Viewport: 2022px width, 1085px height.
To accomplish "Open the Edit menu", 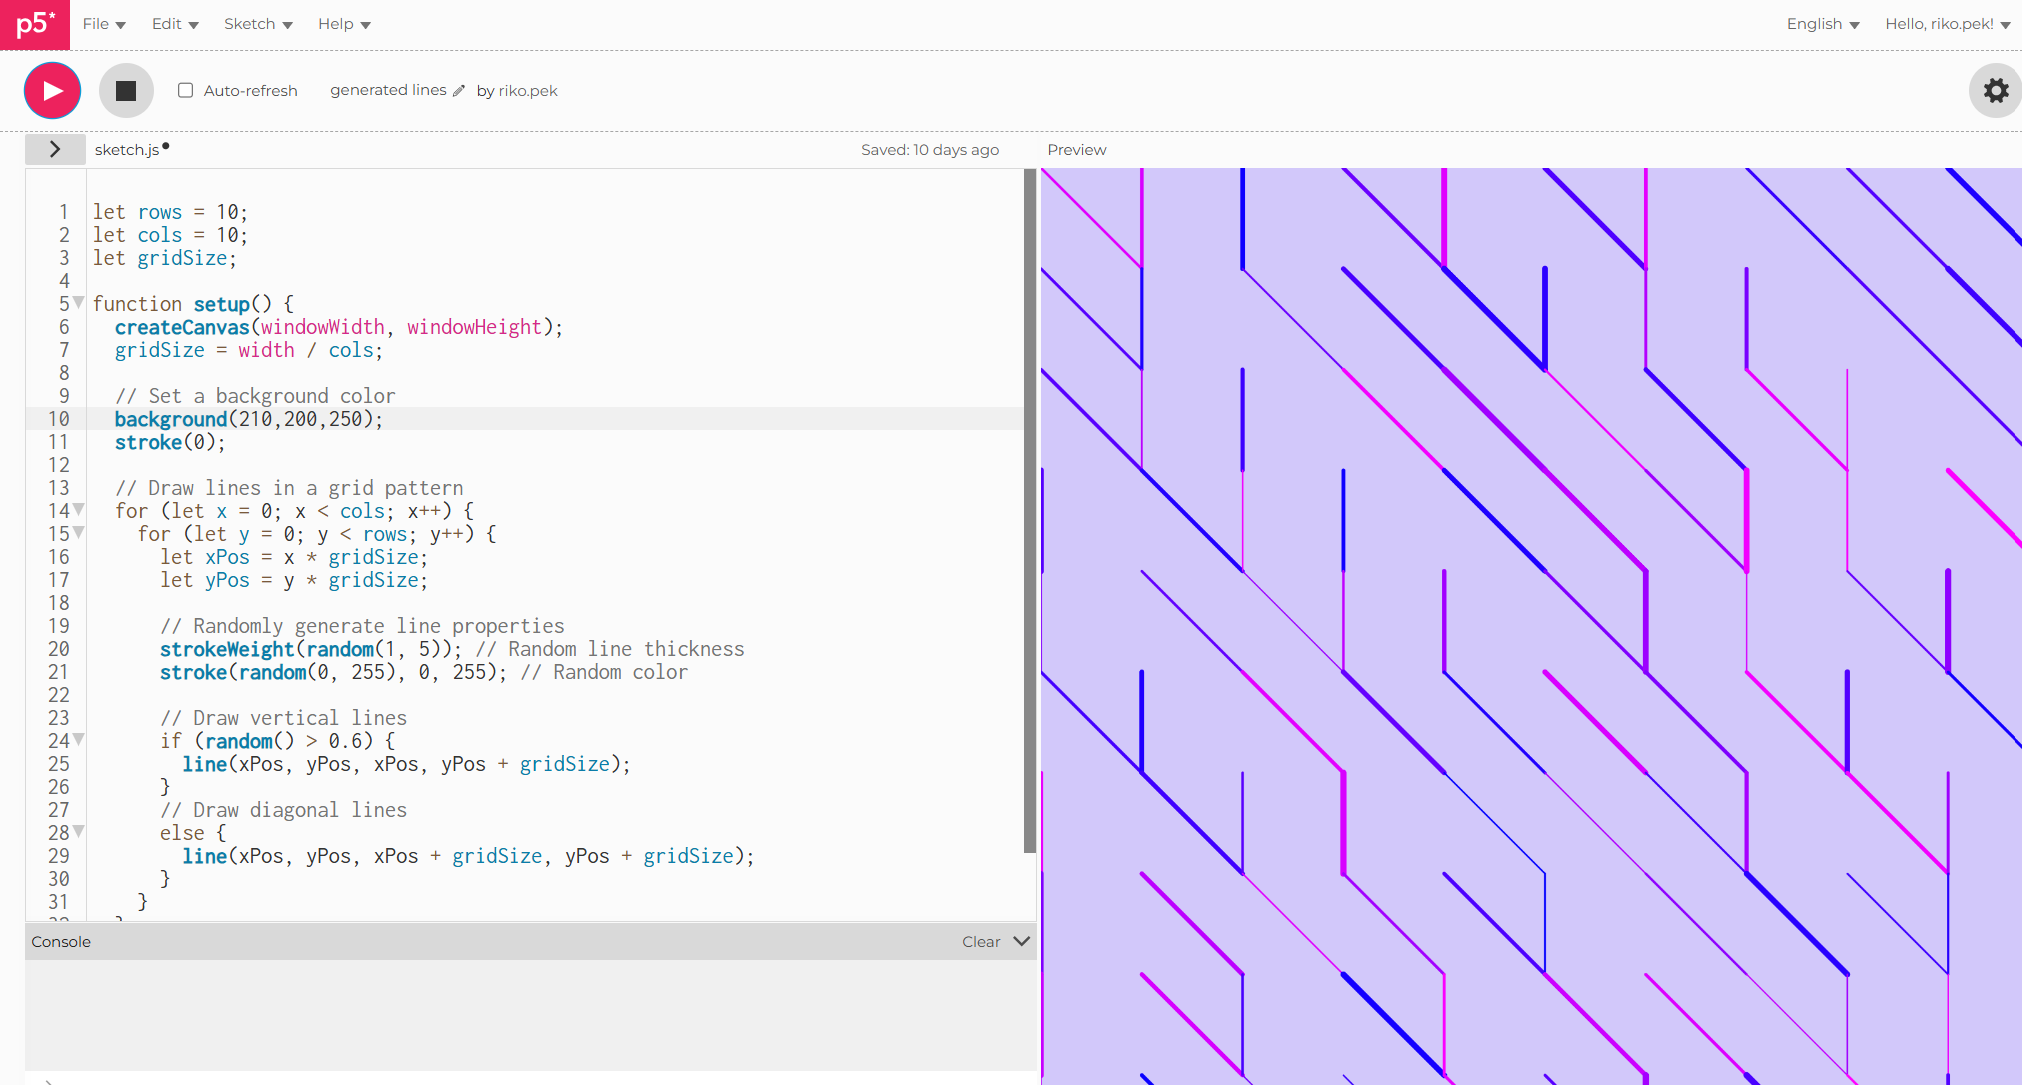I will click(175, 24).
